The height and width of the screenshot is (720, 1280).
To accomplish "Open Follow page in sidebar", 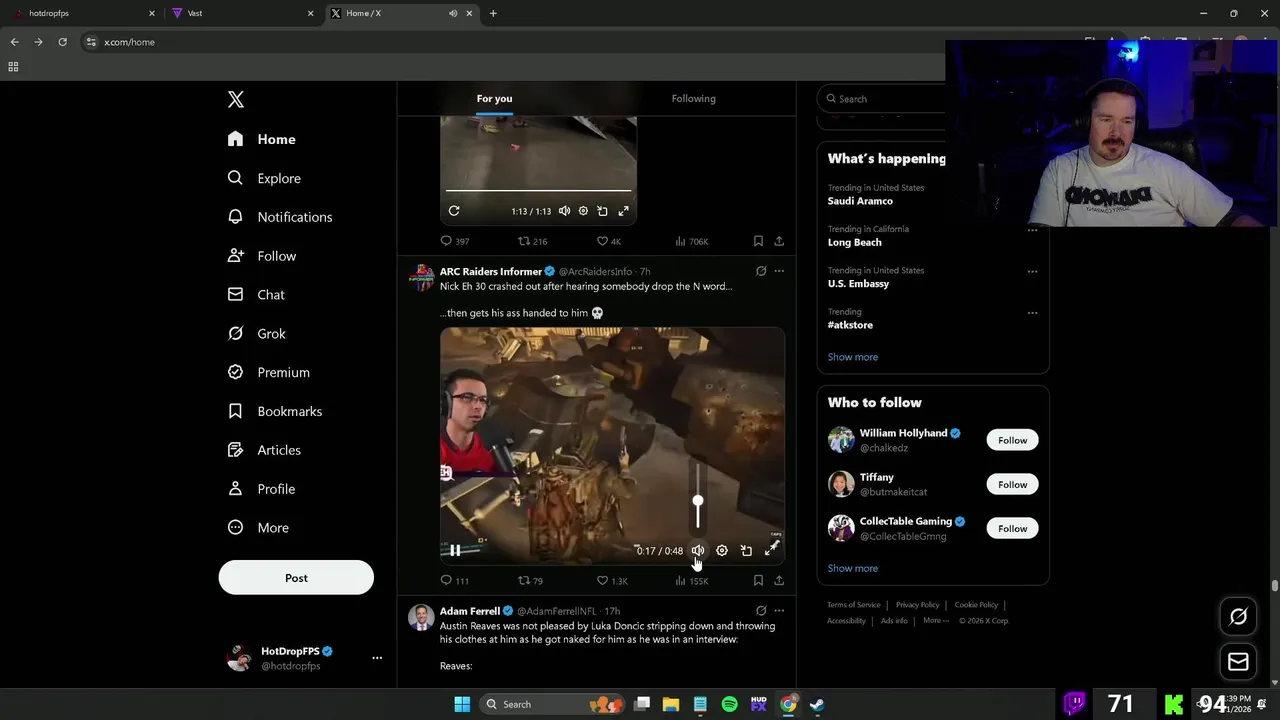I will (x=262, y=256).
